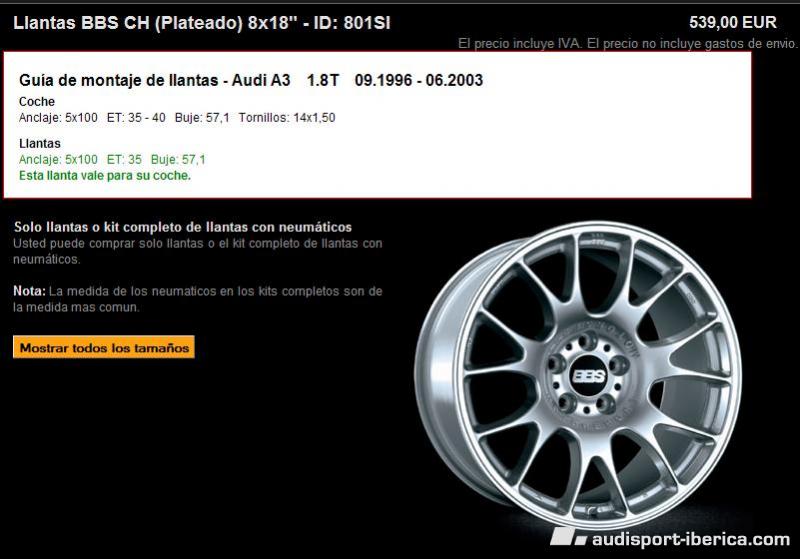This screenshot has width=800, height=559.
Task: Click the Guía de montaje de llantas heading
Action: tap(119, 80)
